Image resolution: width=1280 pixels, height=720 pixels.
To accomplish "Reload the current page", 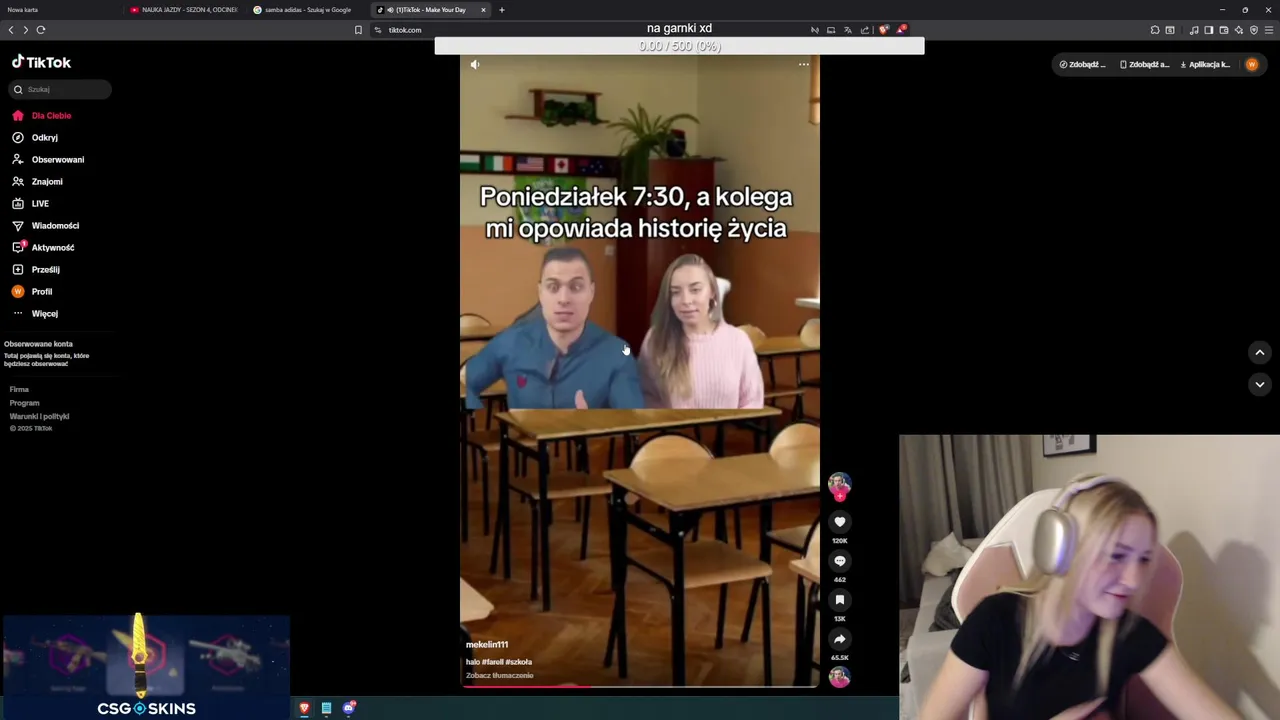I will 41,30.
